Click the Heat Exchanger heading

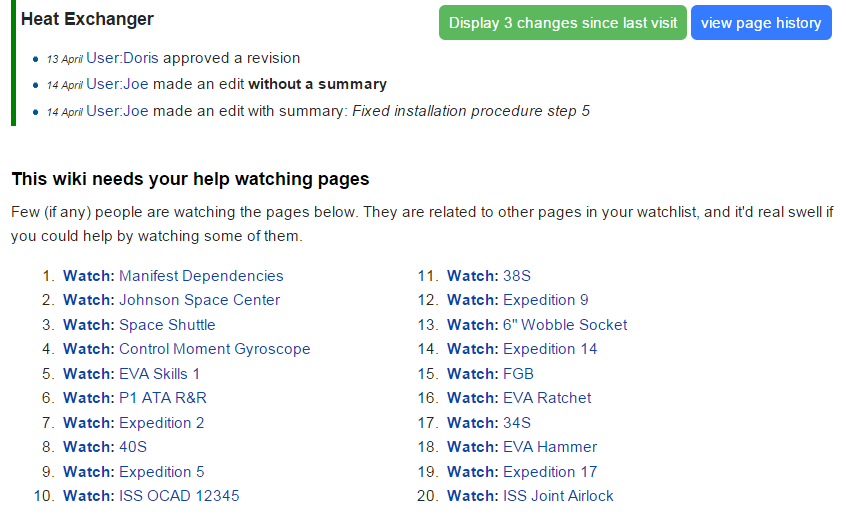pyautogui.click(x=87, y=19)
